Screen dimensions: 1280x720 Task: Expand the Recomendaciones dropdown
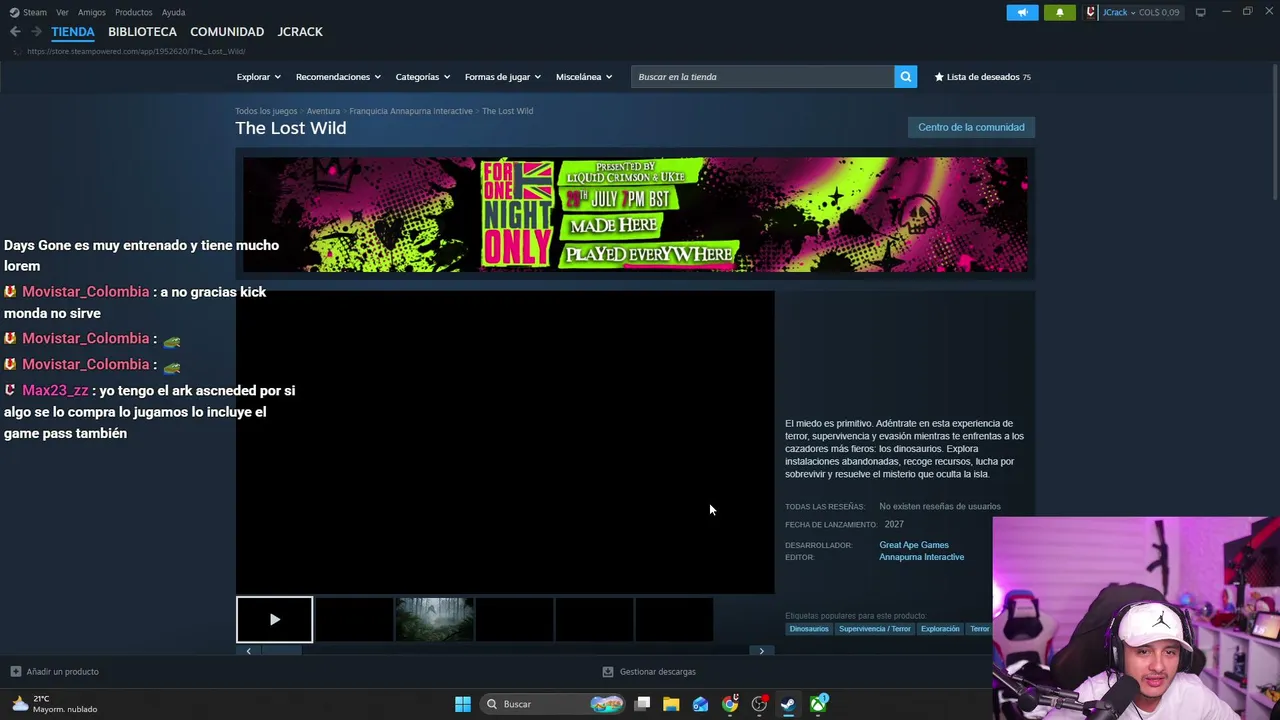[x=338, y=77]
